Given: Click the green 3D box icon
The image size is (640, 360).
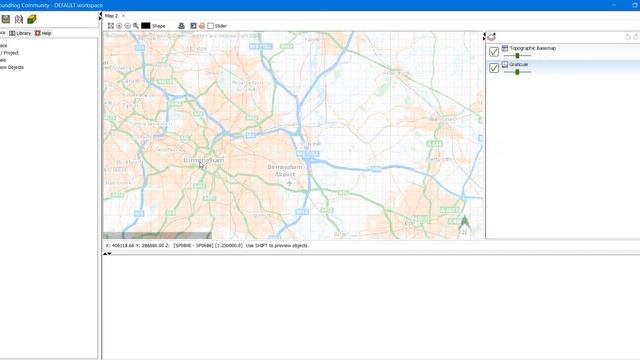Looking at the screenshot, I should click(x=32, y=19).
